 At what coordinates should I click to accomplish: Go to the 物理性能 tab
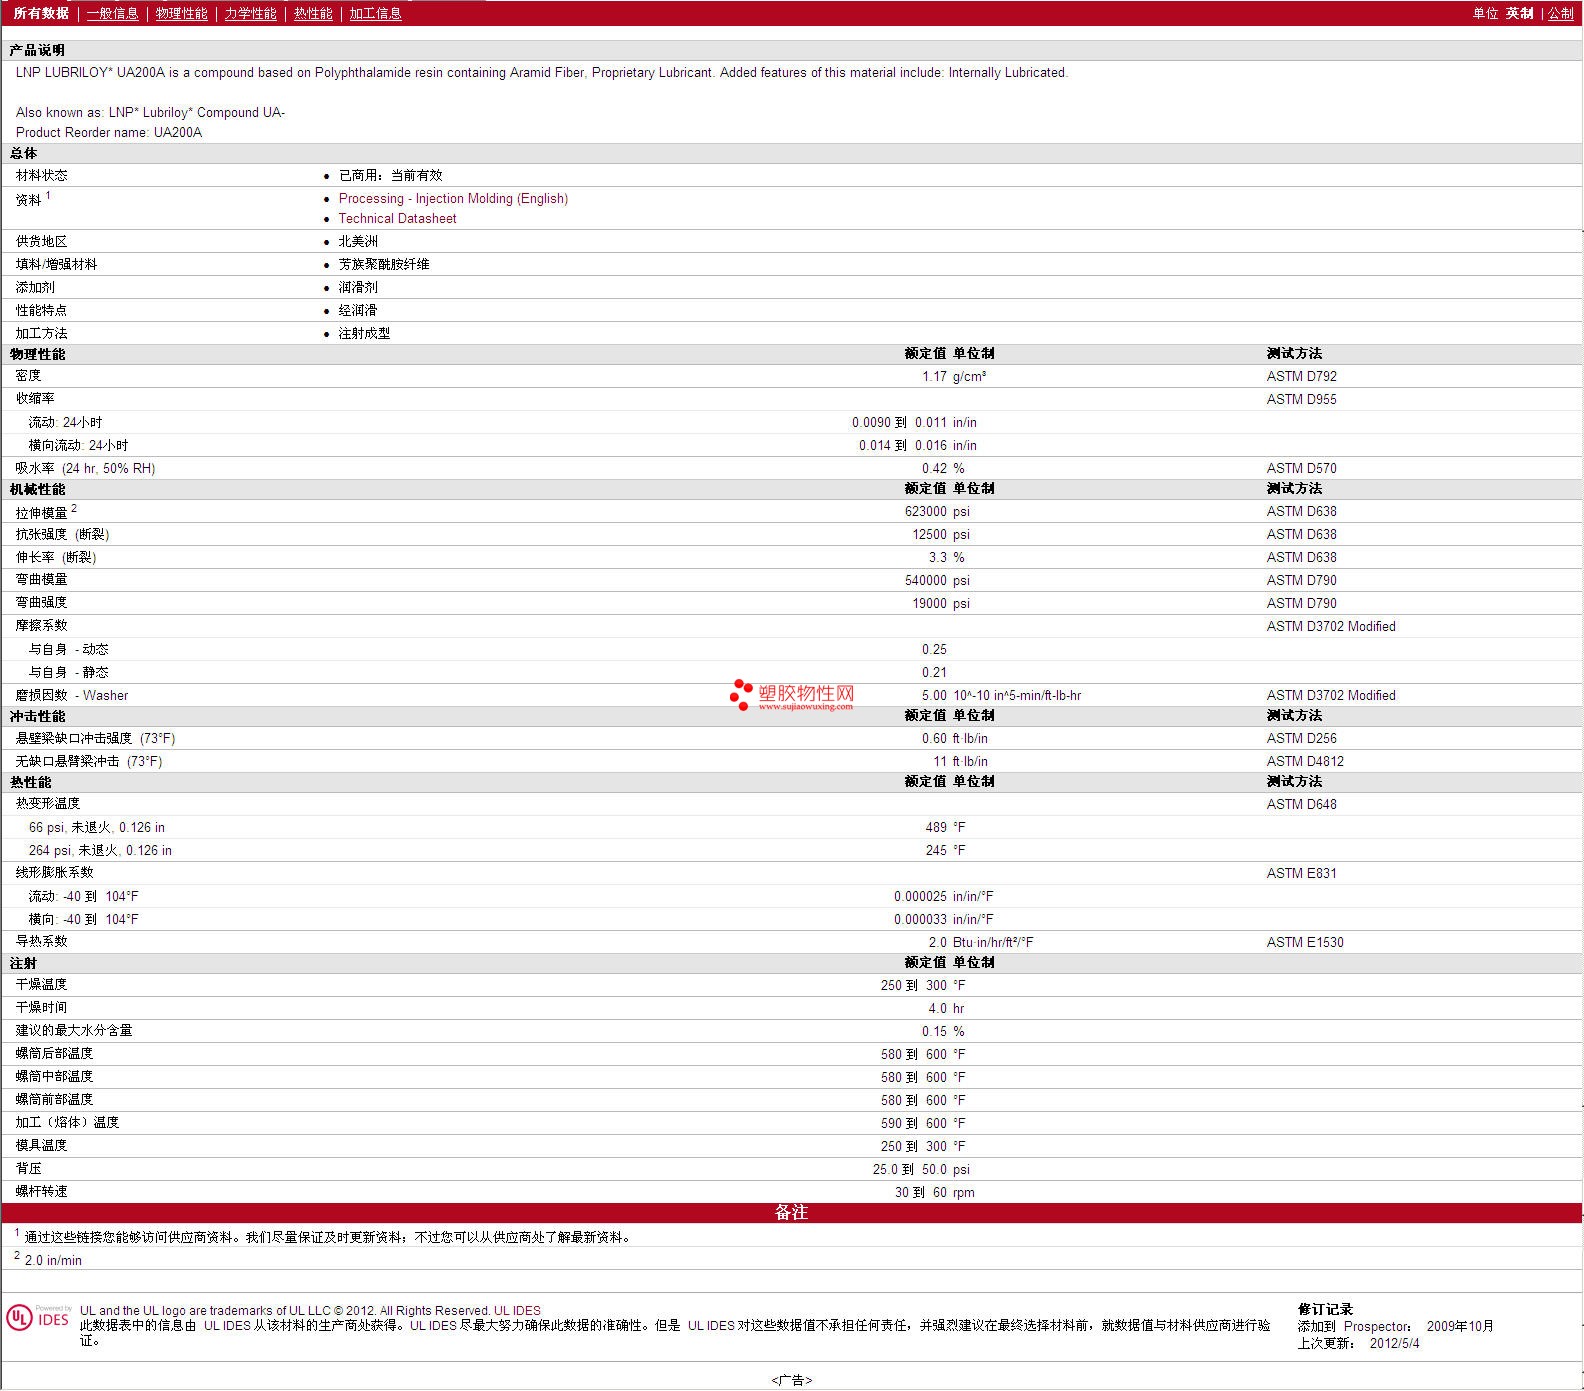181,13
